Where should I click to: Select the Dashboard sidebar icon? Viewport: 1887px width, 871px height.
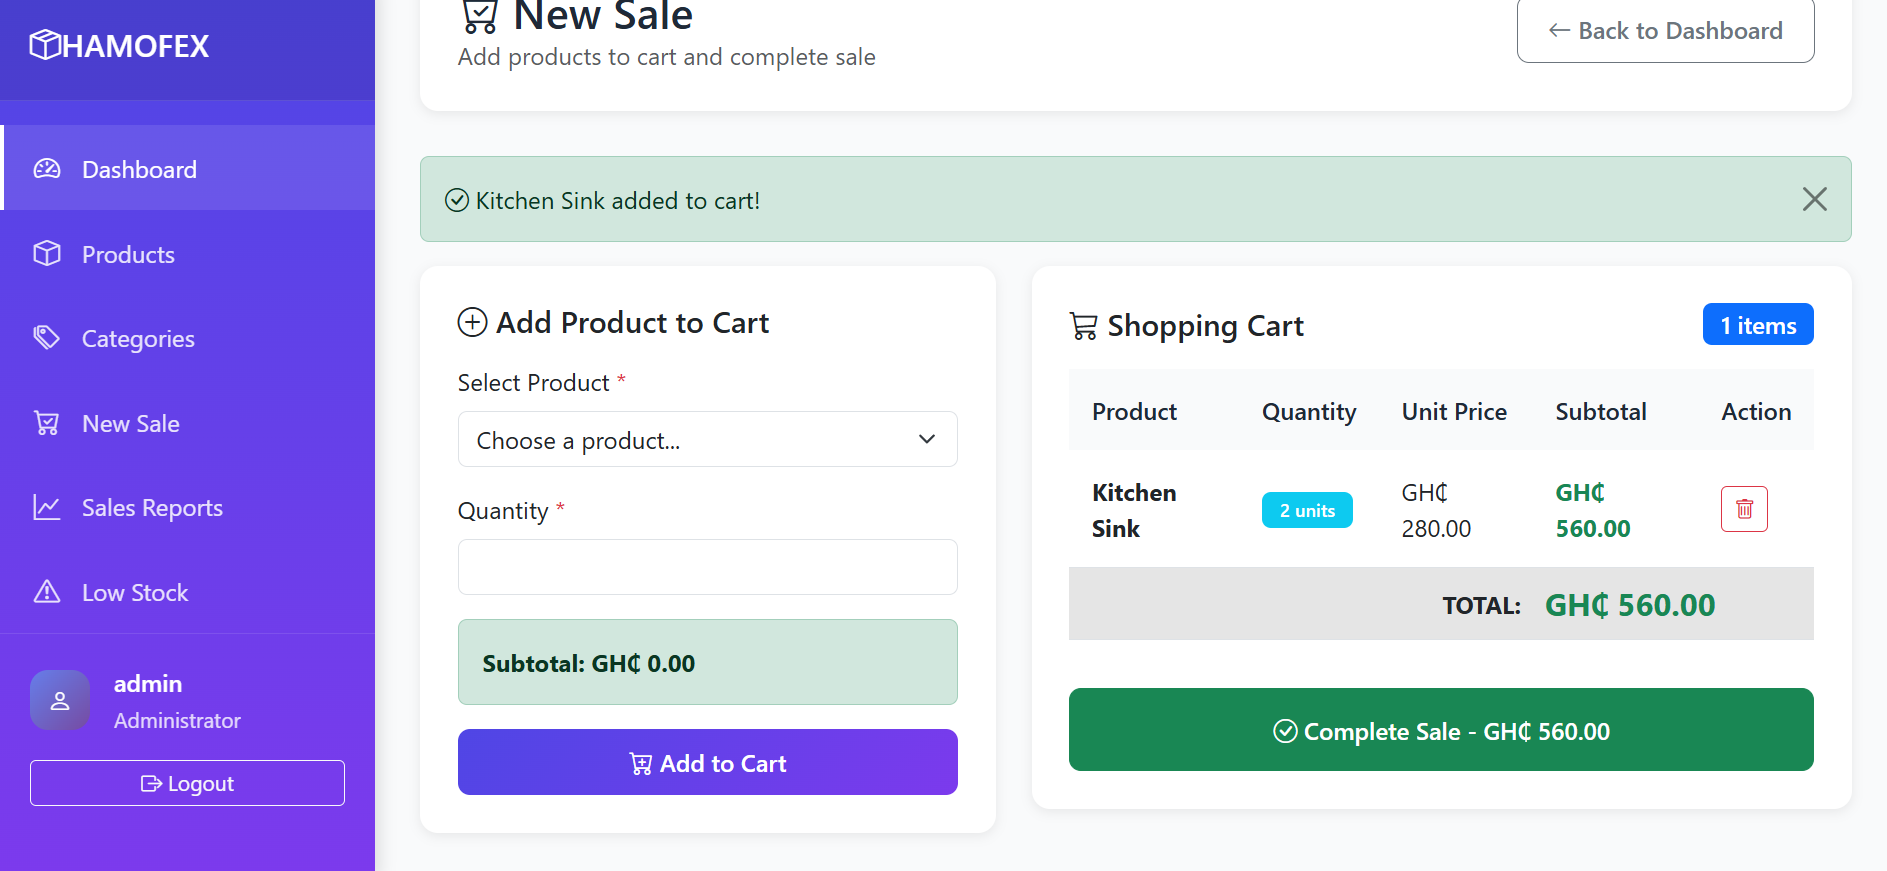(47, 169)
